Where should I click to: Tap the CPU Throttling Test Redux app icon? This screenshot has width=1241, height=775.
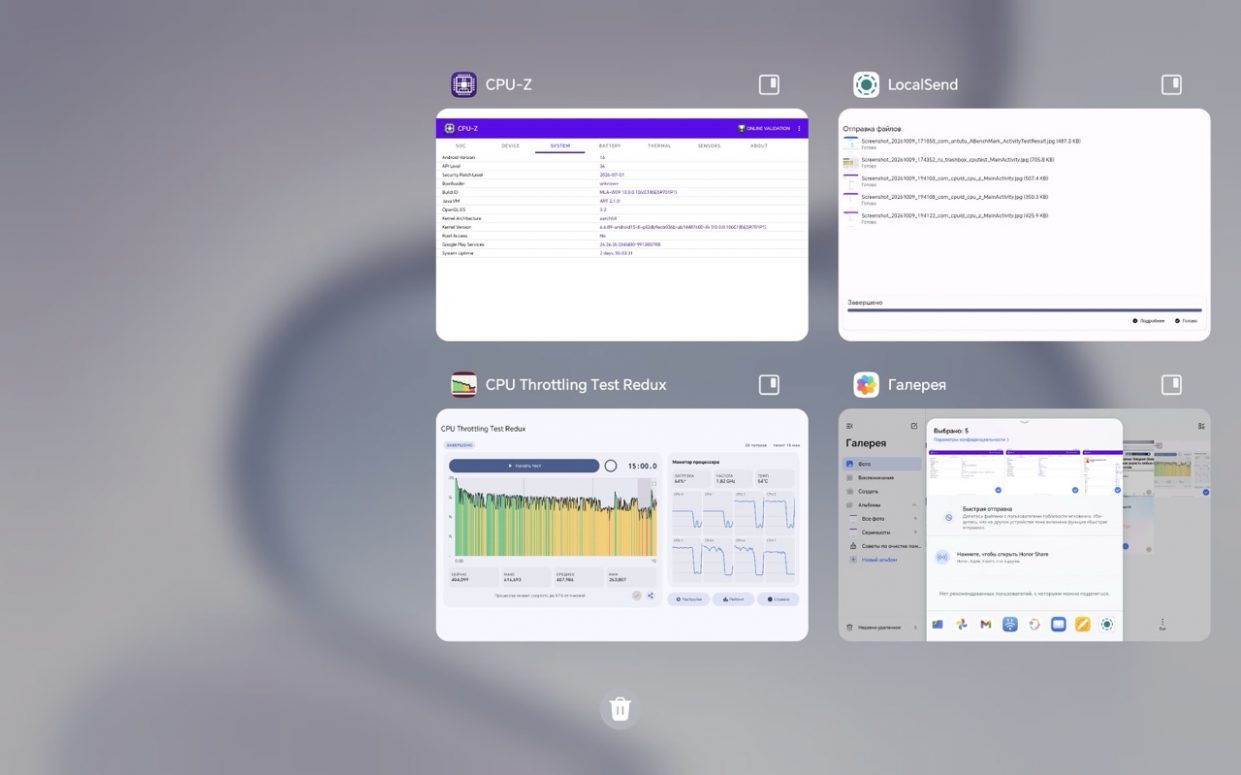click(463, 384)
